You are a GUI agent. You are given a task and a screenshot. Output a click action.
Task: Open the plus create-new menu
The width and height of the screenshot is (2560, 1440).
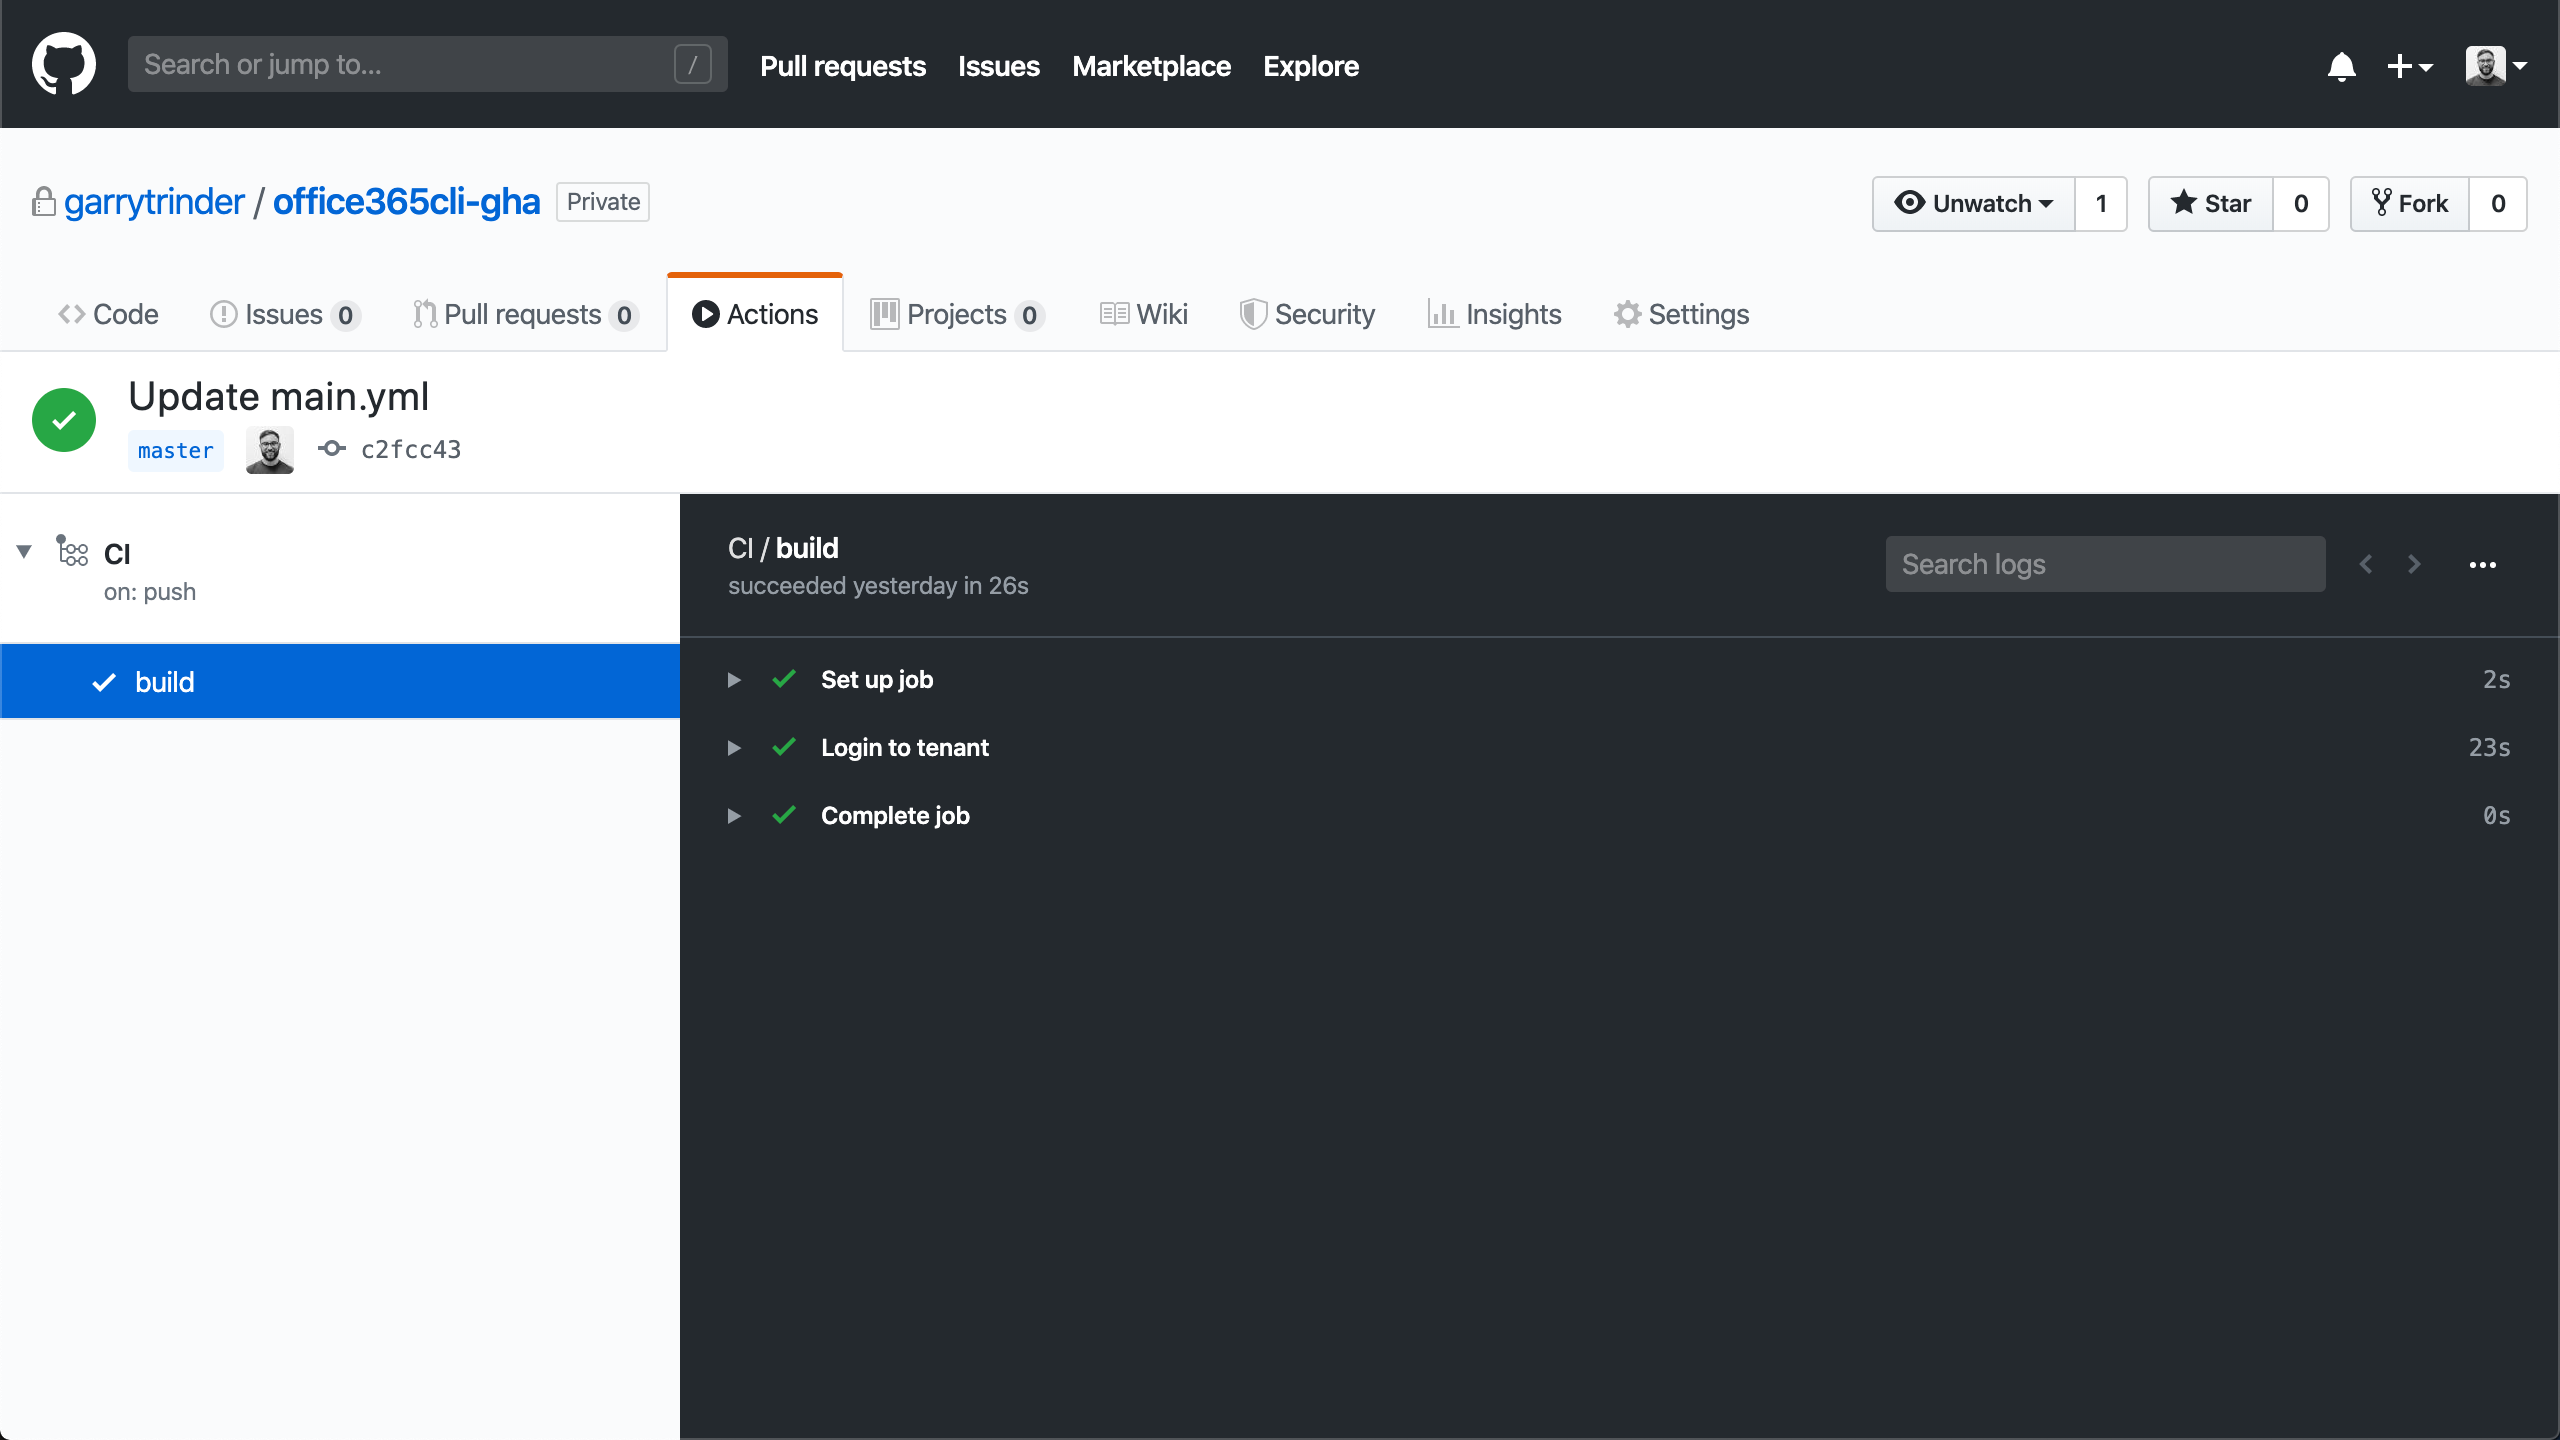point(2409,66)
